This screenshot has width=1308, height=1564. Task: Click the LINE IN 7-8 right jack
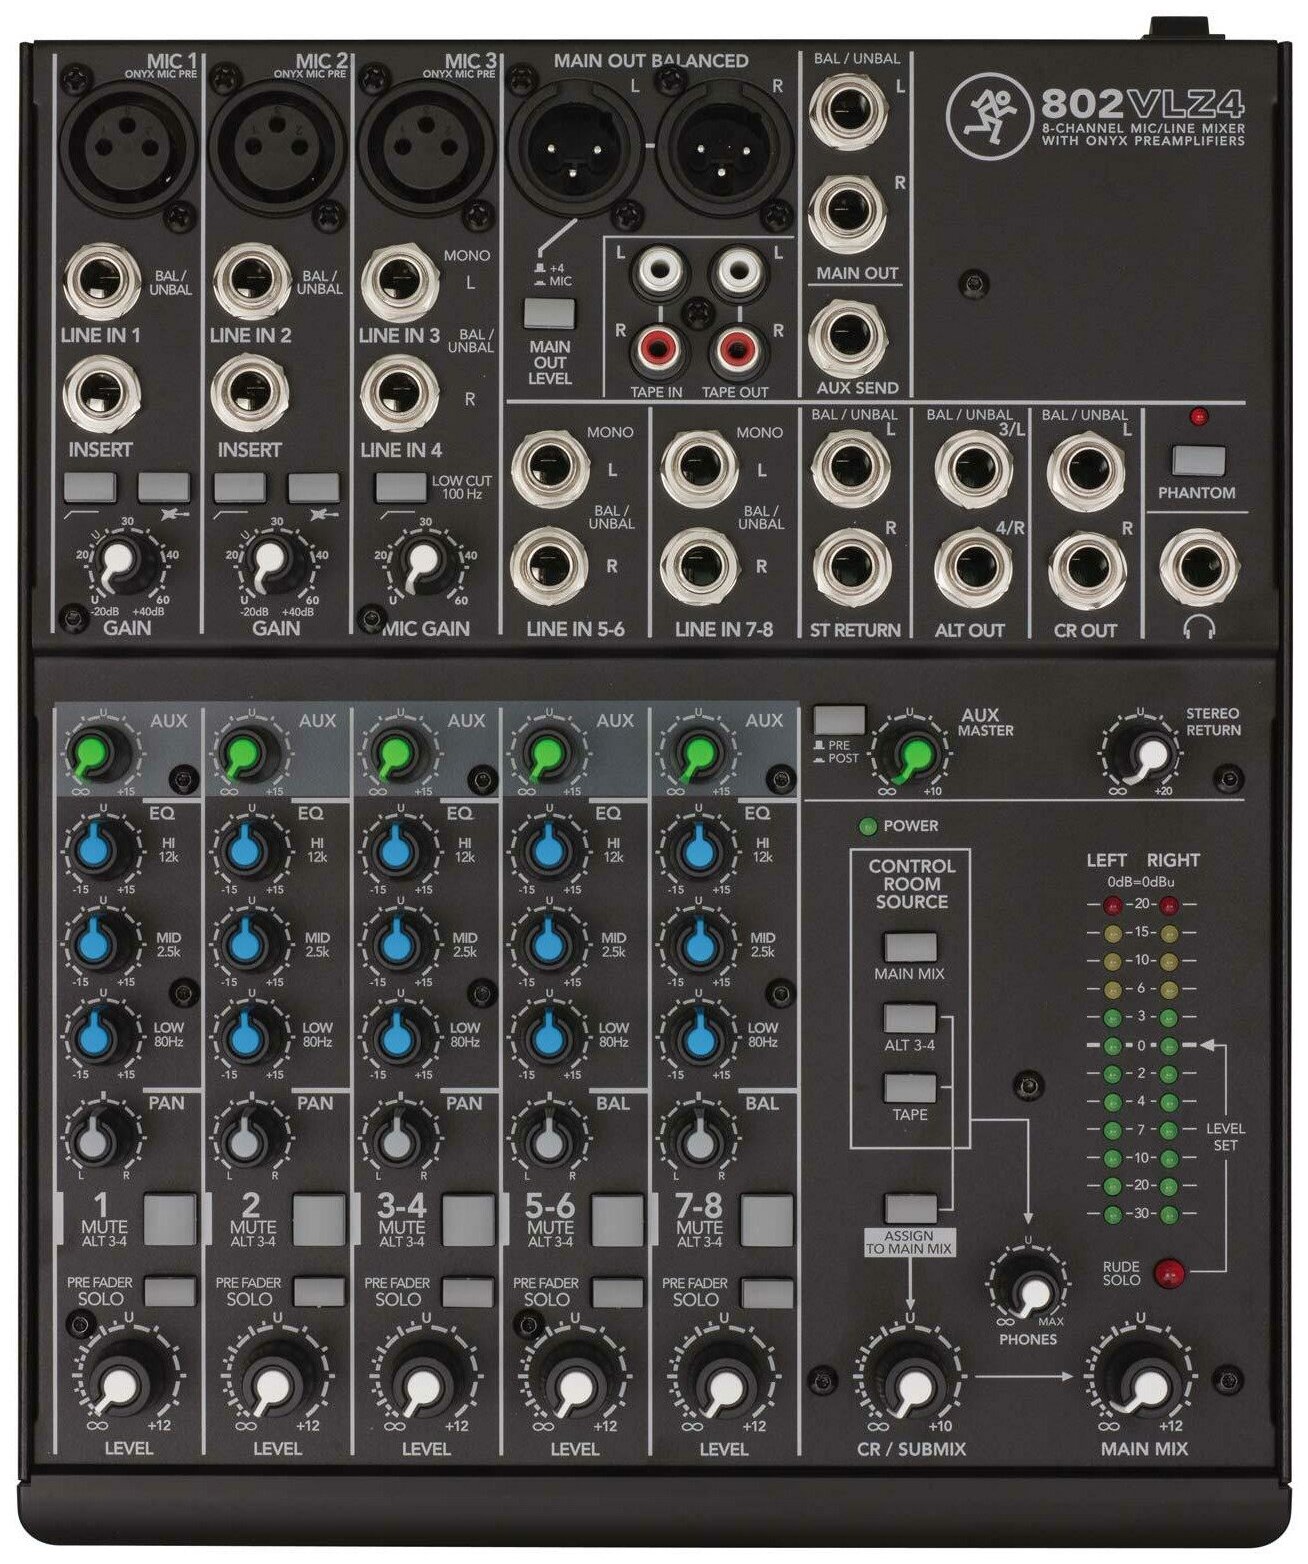pyautogui.click(x=701, y=566)
